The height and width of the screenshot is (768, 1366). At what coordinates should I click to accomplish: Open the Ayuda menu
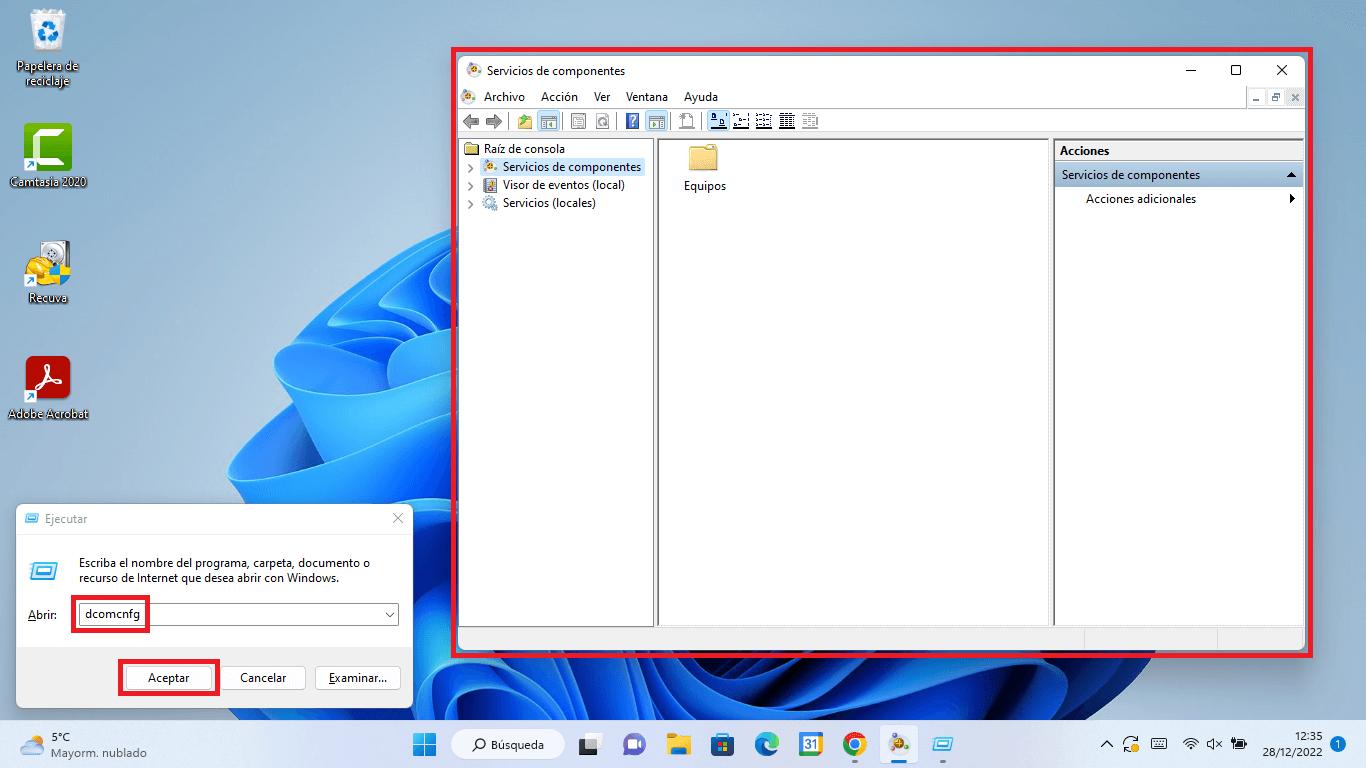701,97
